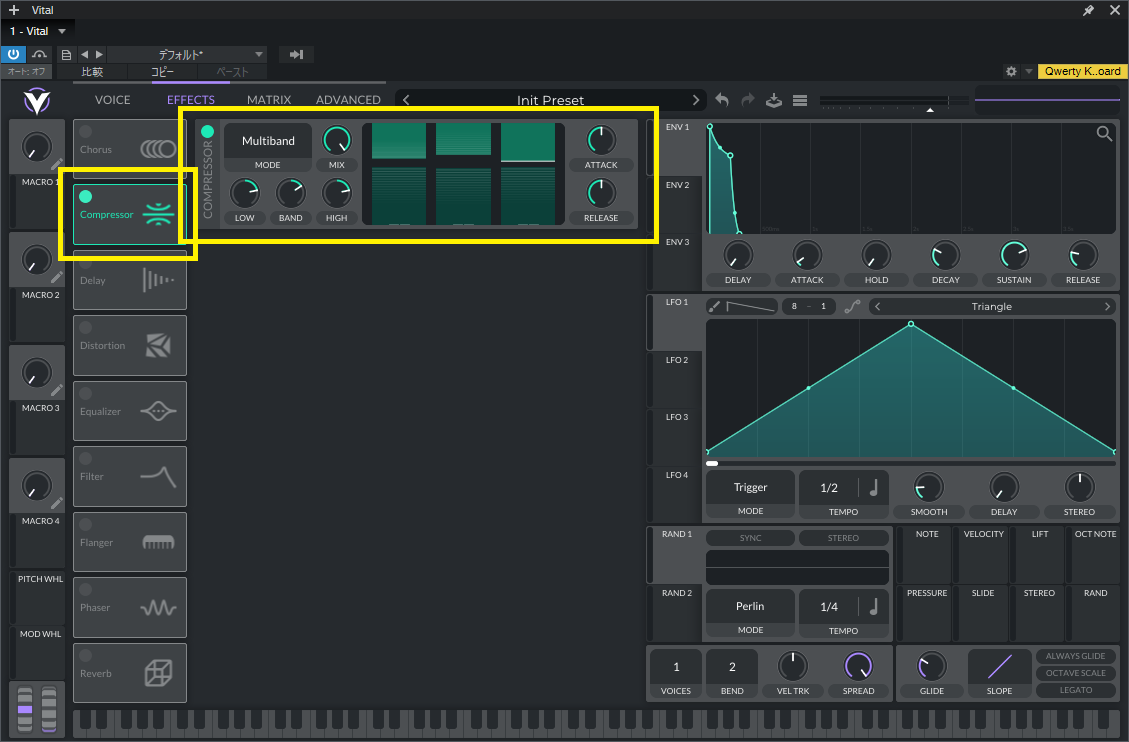Click the Vital logo icon
This screenshot has height=742, width=1129.
coord(37,101)
